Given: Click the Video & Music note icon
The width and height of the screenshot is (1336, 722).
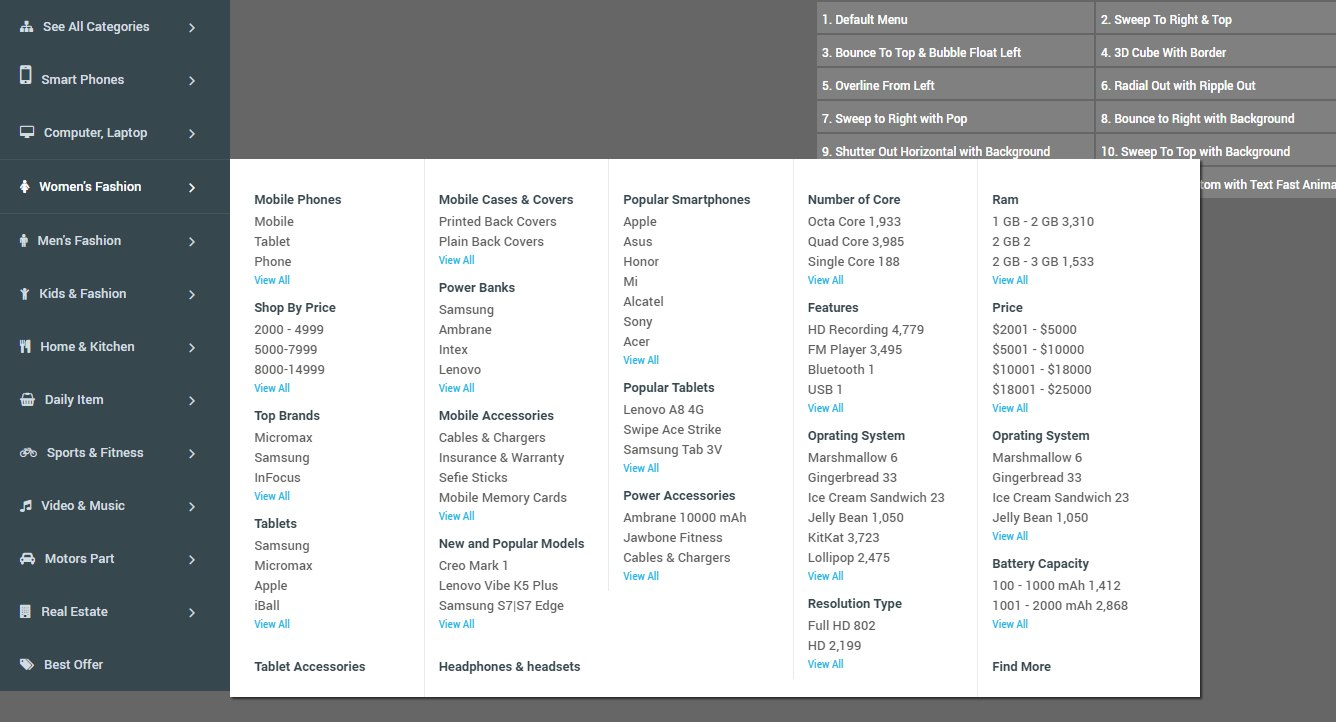Looking at the screenshot, I should pyautogui.click(x=24, y=505).
